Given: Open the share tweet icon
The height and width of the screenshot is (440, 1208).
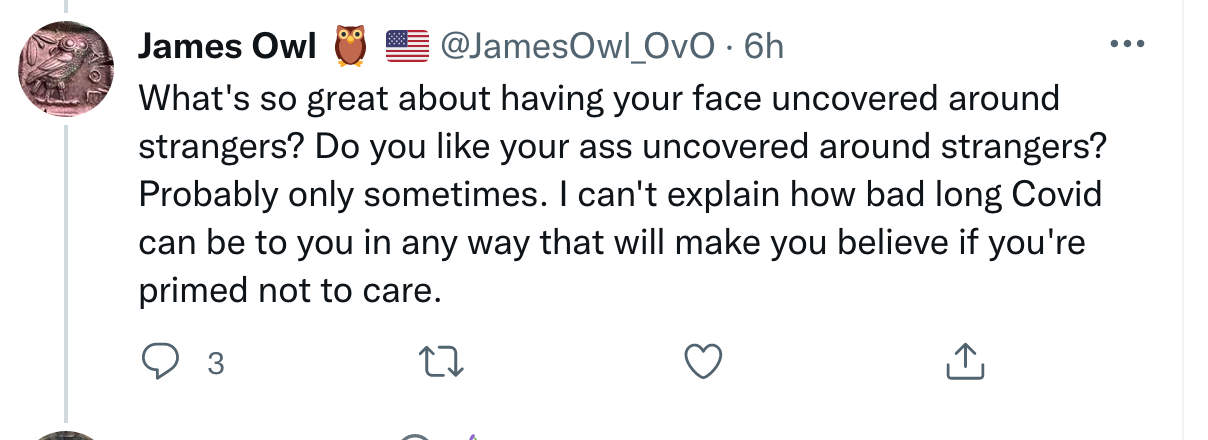Looking at the screenshot, I should 965,362.
